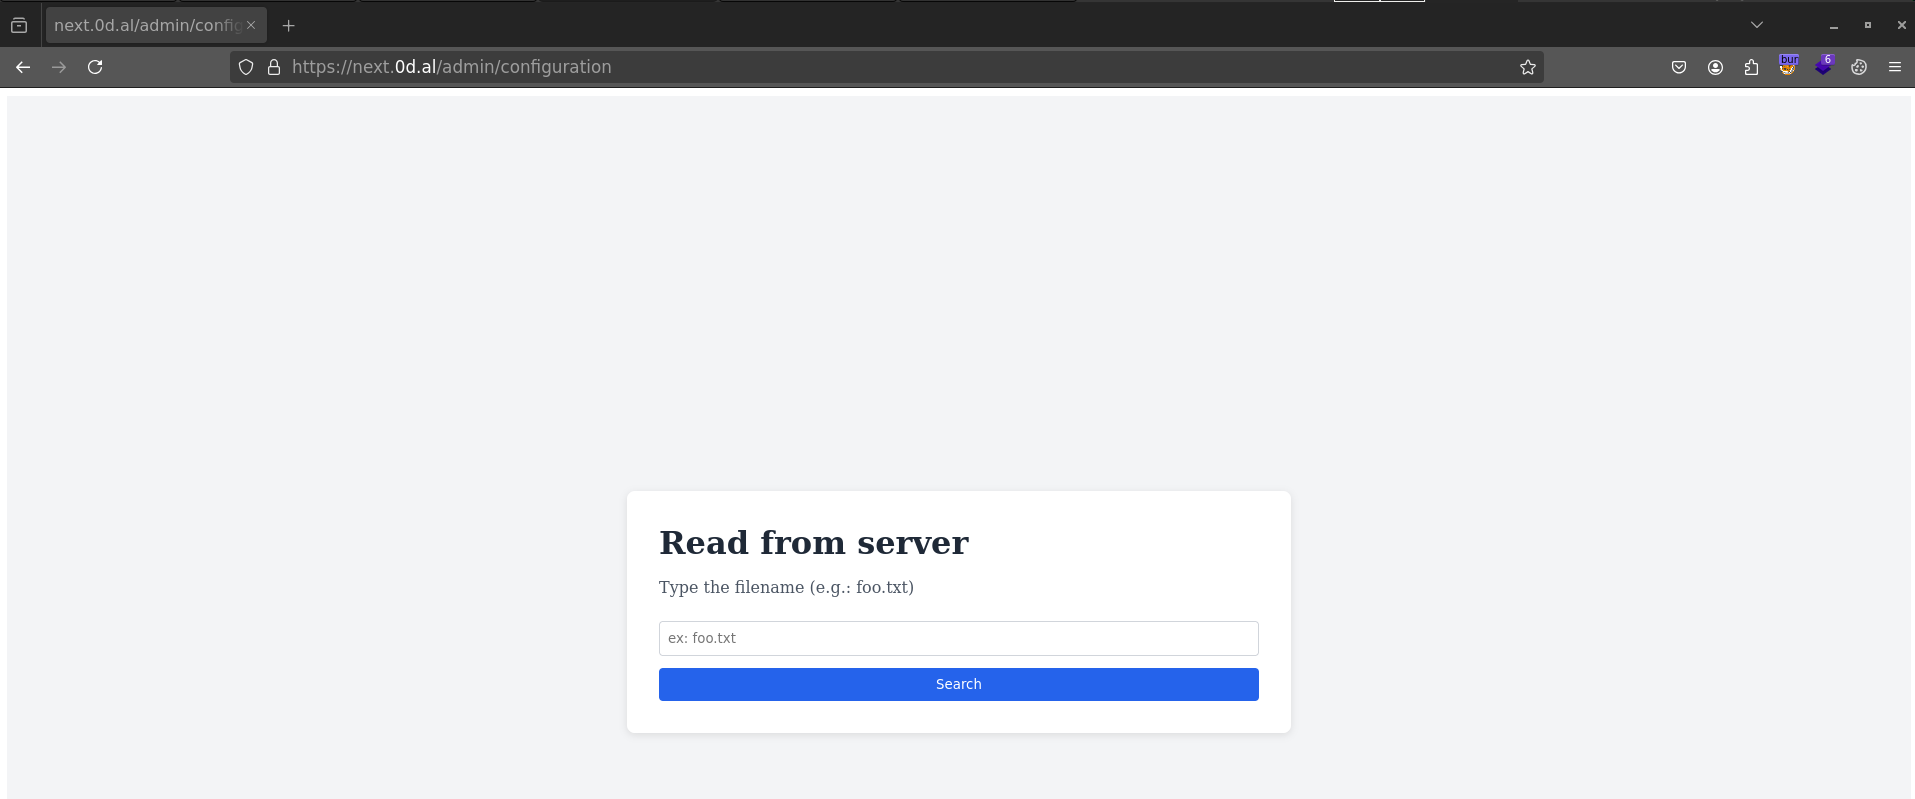Click the blue Search button
Viewport: 1915px width, 799px height.
click(958, 684)
